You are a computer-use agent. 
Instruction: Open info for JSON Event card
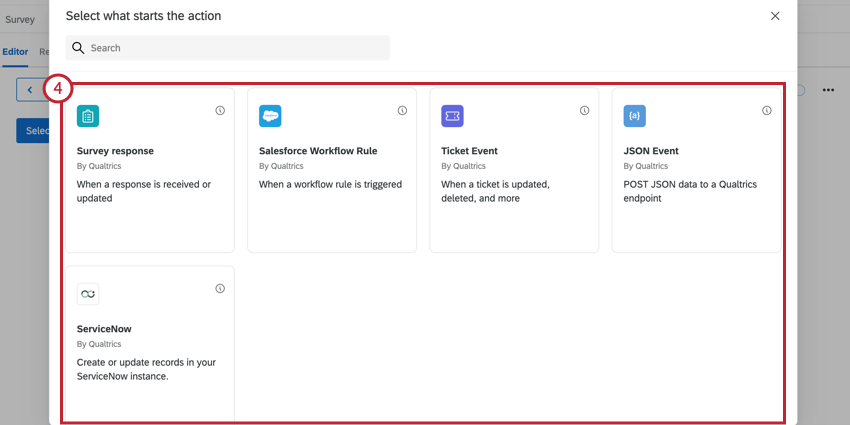(x=767, y=111)
